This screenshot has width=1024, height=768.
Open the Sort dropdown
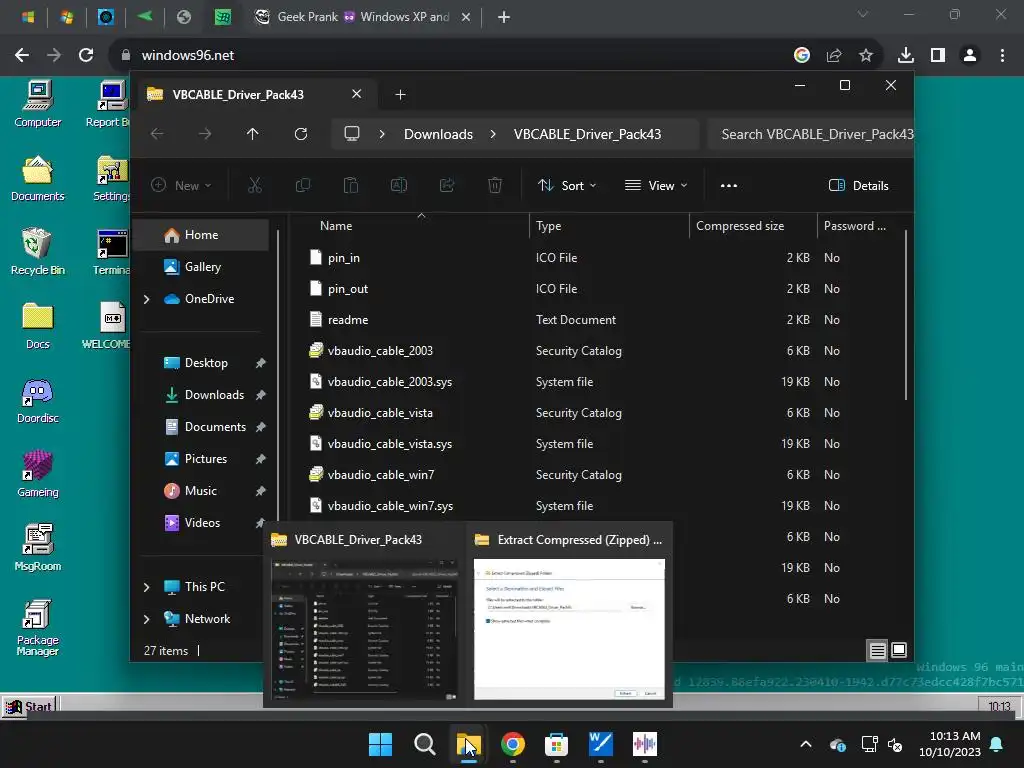(567, 185)
